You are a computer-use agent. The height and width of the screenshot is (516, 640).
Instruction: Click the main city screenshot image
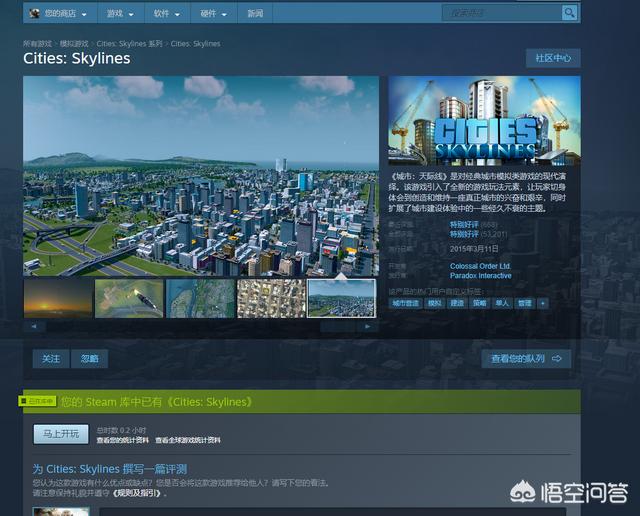201,176
